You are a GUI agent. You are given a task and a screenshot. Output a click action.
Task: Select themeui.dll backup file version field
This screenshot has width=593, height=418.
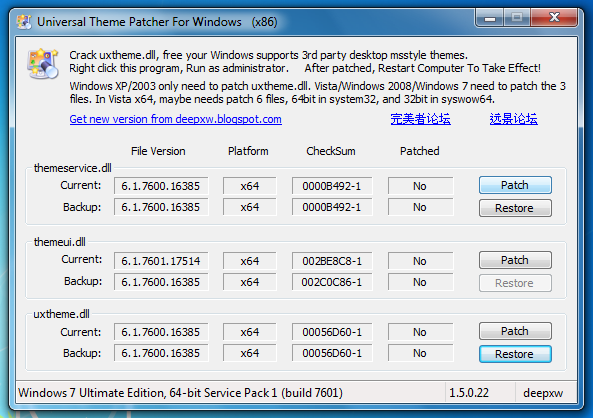pyautogui.click(x=161, y=282)
